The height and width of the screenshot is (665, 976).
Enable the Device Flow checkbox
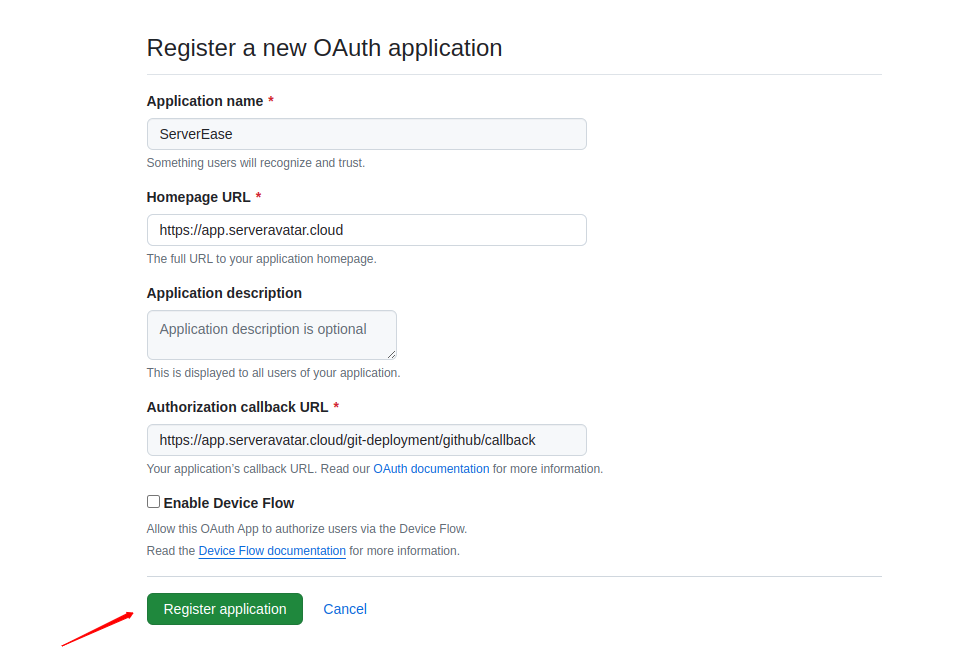tap(153, 502)
